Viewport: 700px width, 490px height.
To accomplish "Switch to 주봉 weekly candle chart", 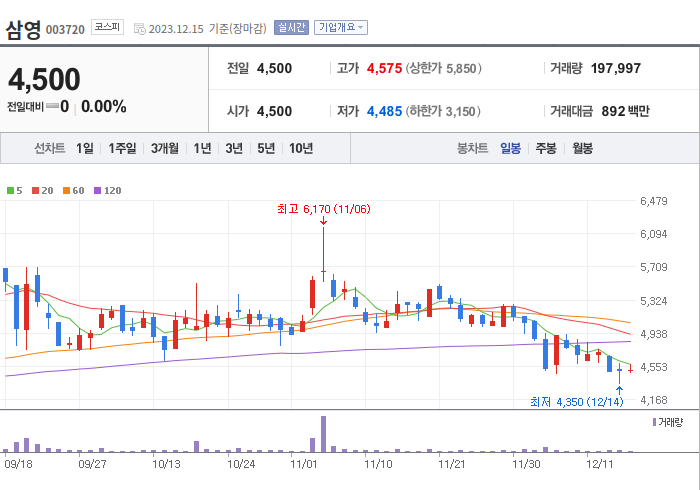I will (x=546, y=148).
